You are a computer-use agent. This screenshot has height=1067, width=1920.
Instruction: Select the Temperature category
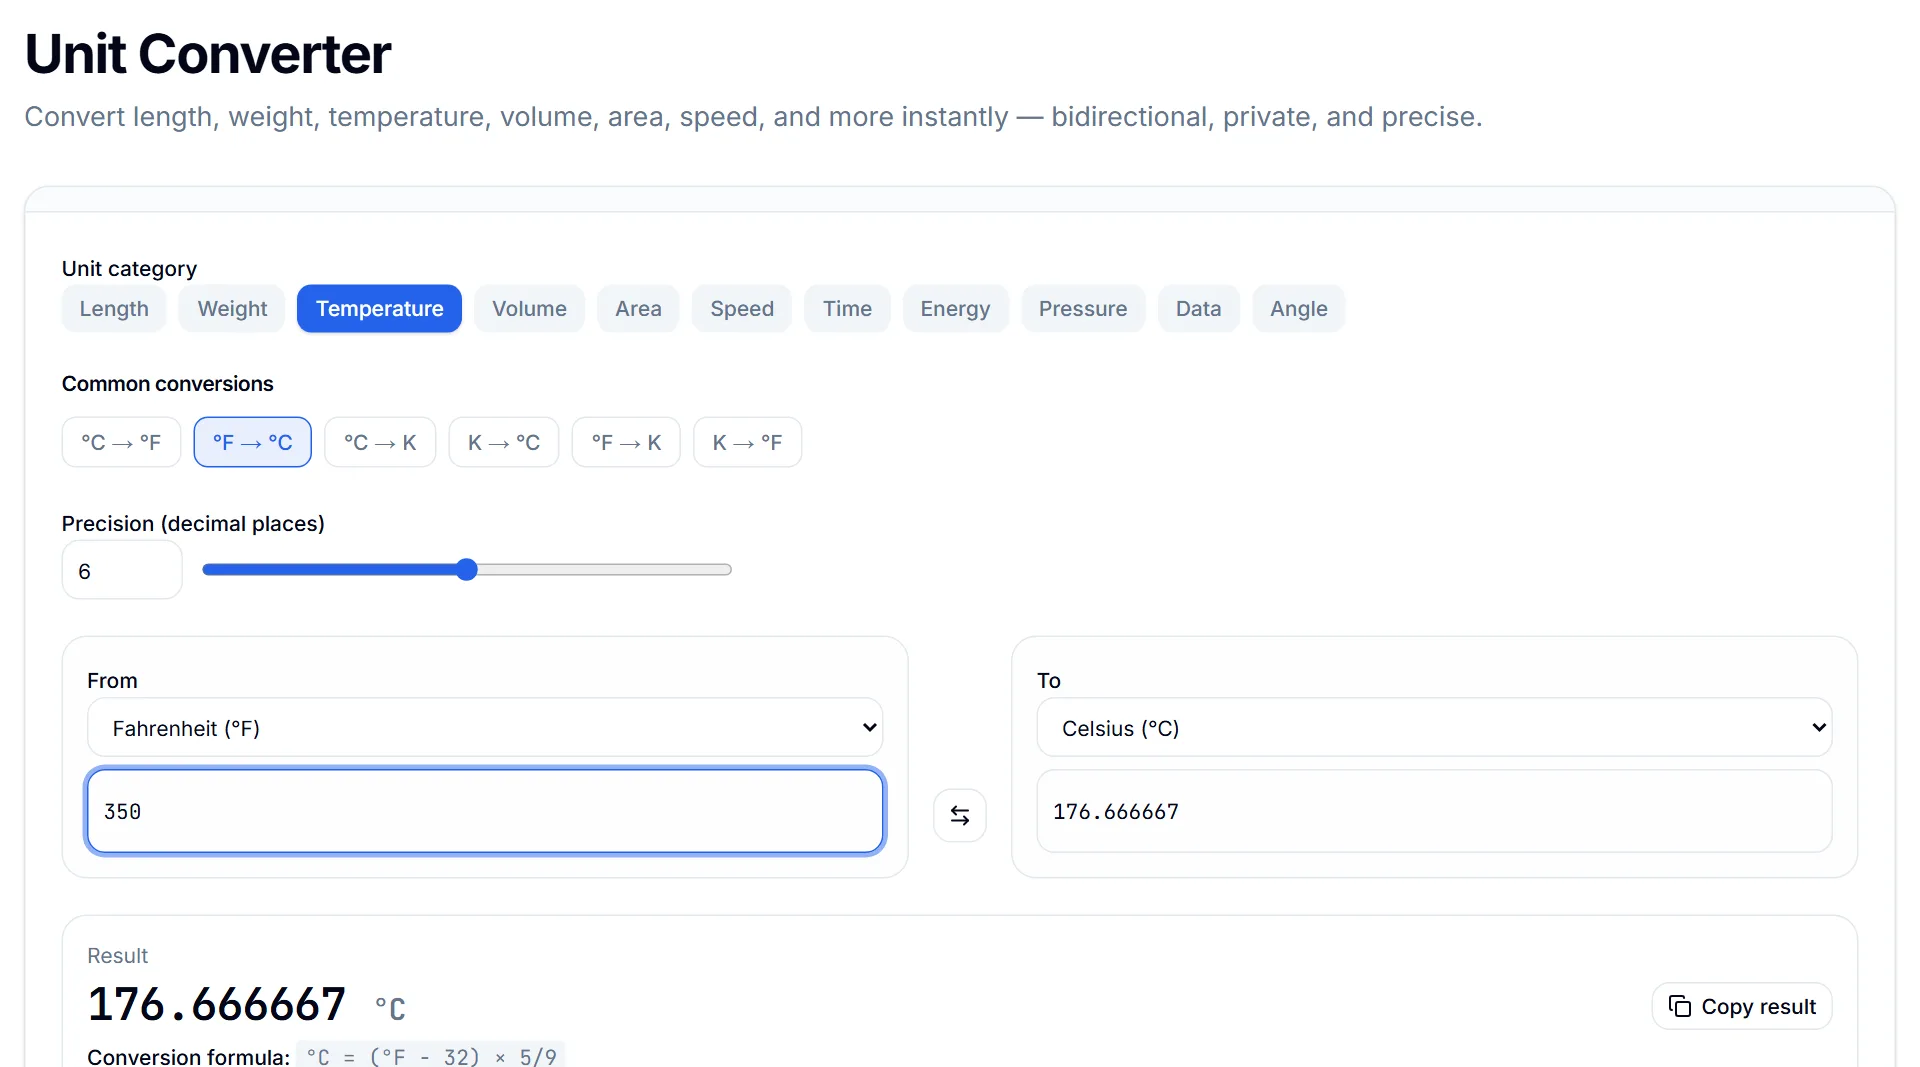[379, 309]
